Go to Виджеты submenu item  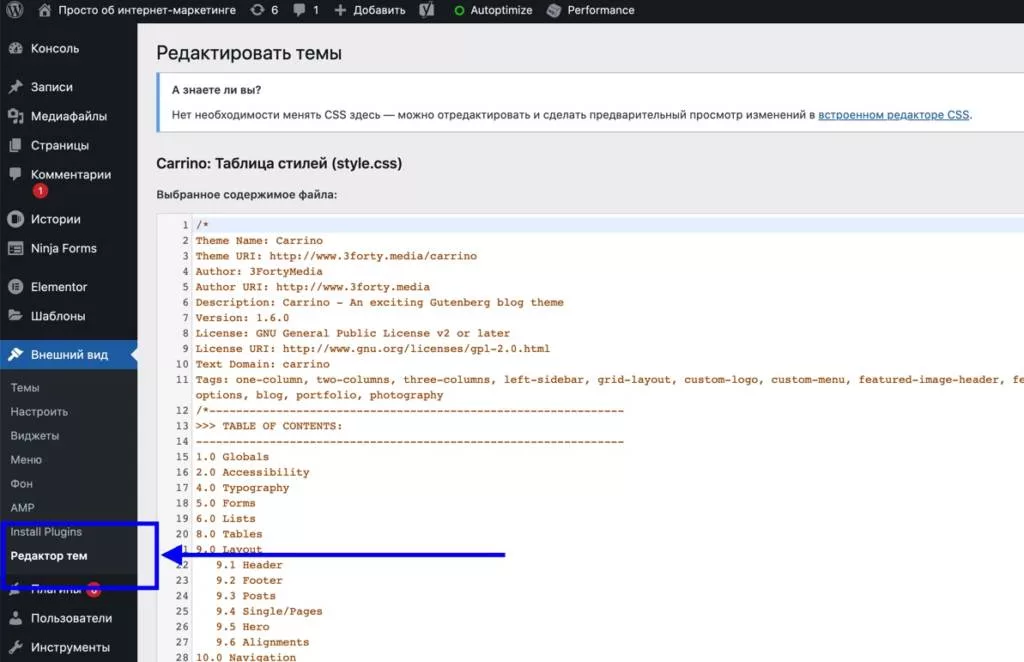point(35,435)
